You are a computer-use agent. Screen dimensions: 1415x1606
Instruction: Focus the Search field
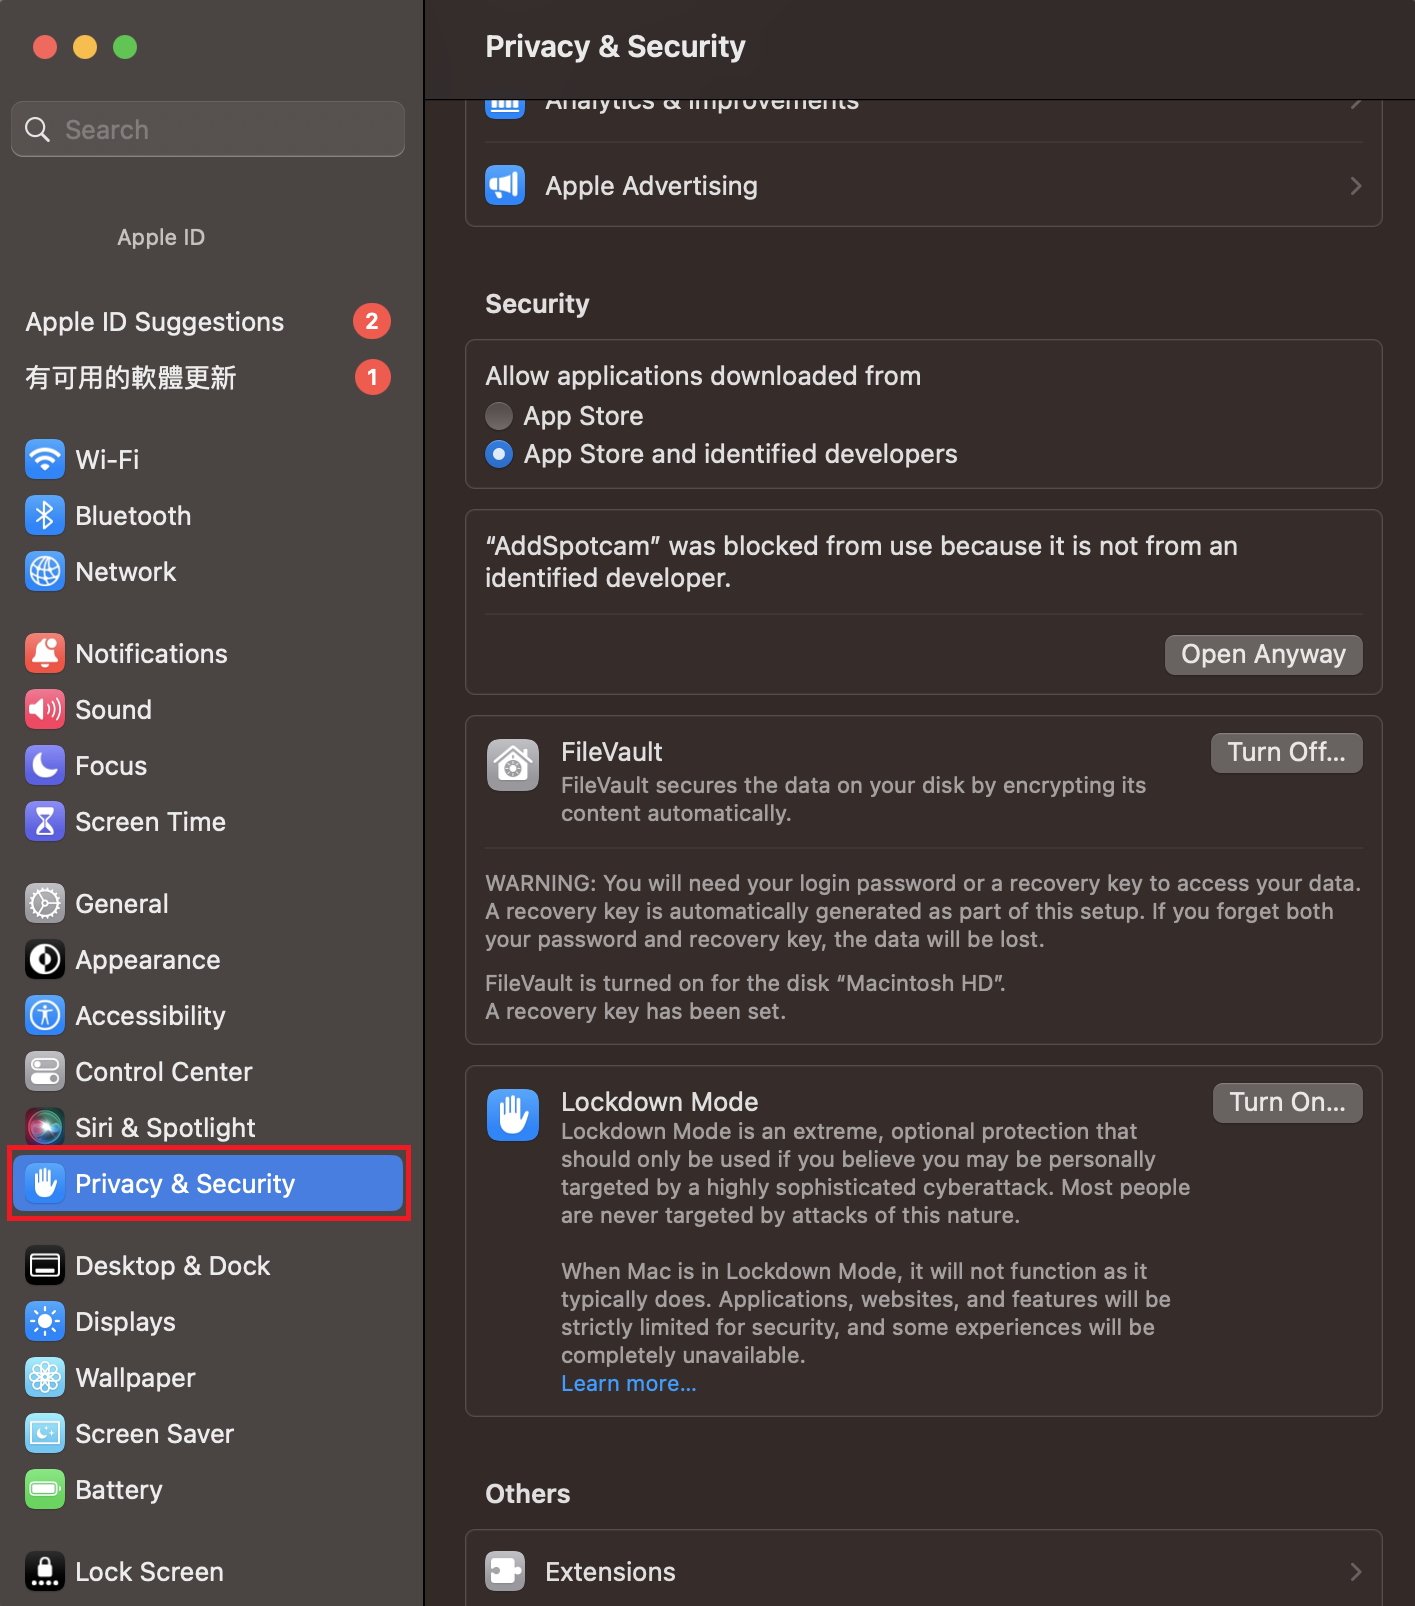(x=208, y=129)
